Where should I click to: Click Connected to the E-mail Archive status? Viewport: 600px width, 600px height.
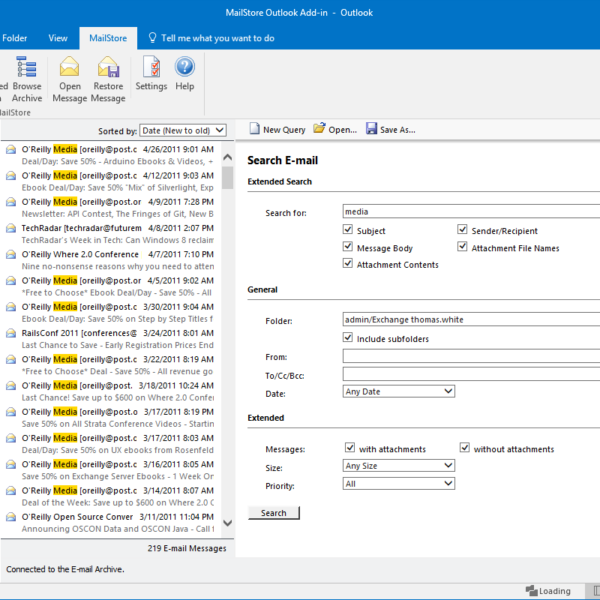pyautogui.click(x=65, y=569)
